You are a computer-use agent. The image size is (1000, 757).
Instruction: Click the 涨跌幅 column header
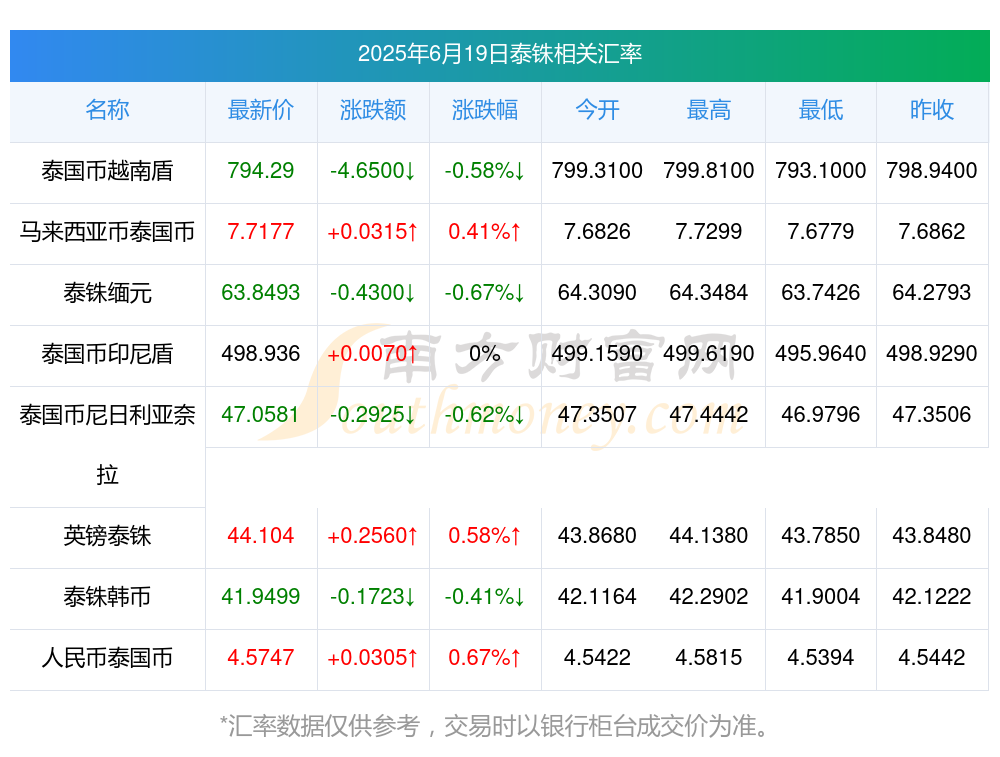point(485,110)
